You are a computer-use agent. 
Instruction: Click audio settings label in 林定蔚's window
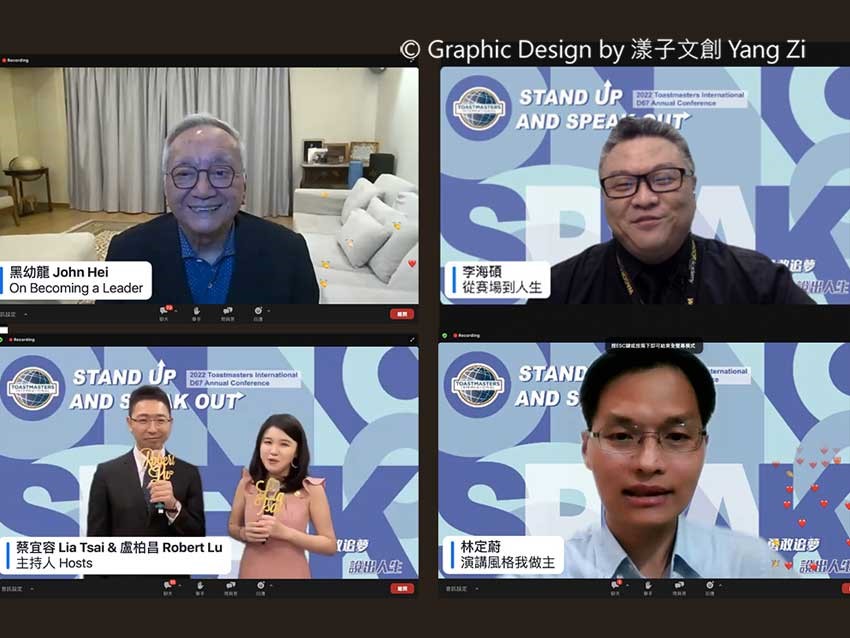[x=456, y=589]
